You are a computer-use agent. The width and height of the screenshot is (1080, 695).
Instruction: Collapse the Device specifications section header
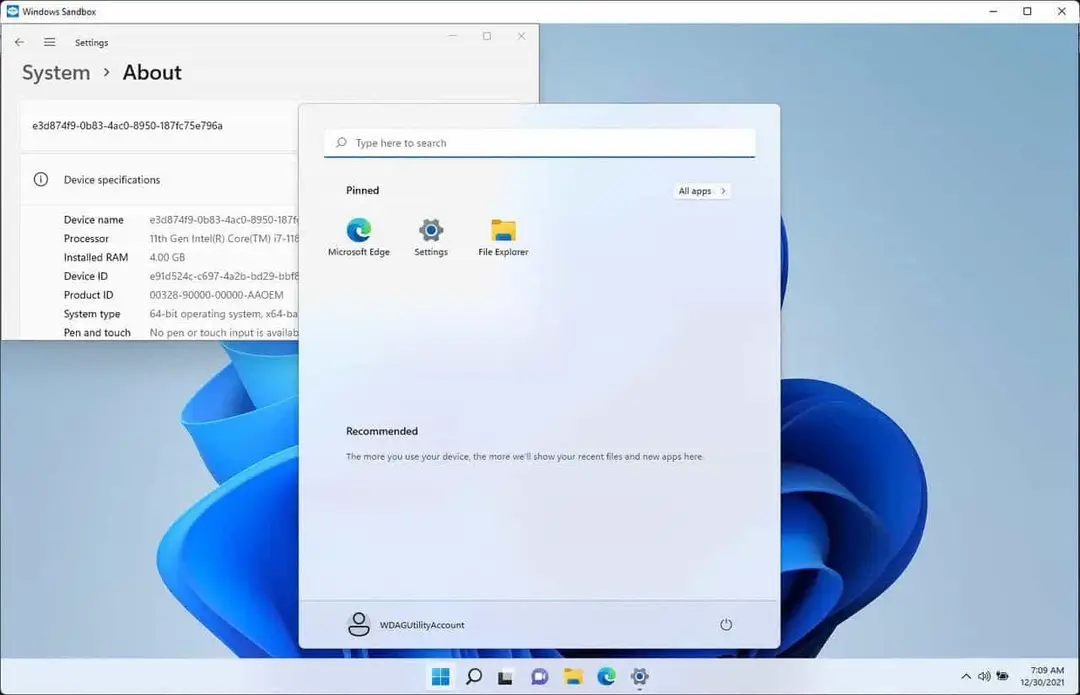(160, 180)
